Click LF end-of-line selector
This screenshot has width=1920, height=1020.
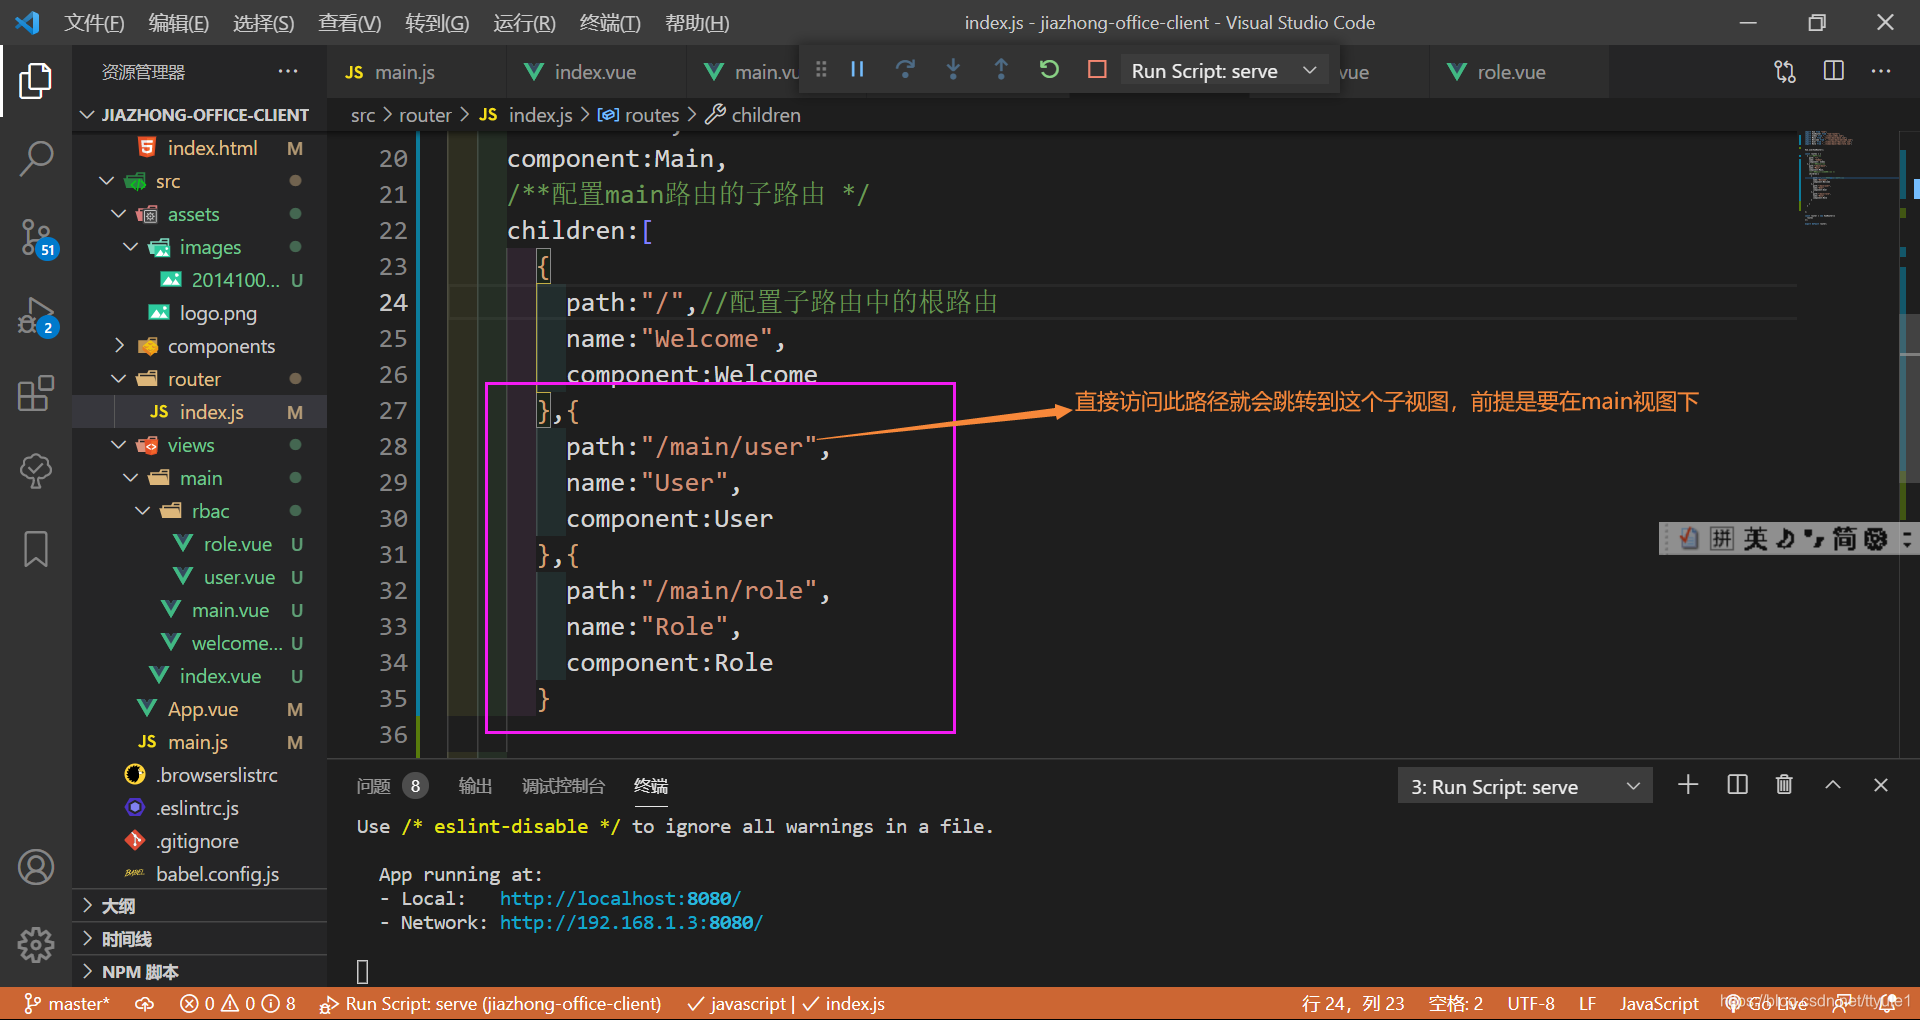pyautogui.click(x=1587, y=1003)
